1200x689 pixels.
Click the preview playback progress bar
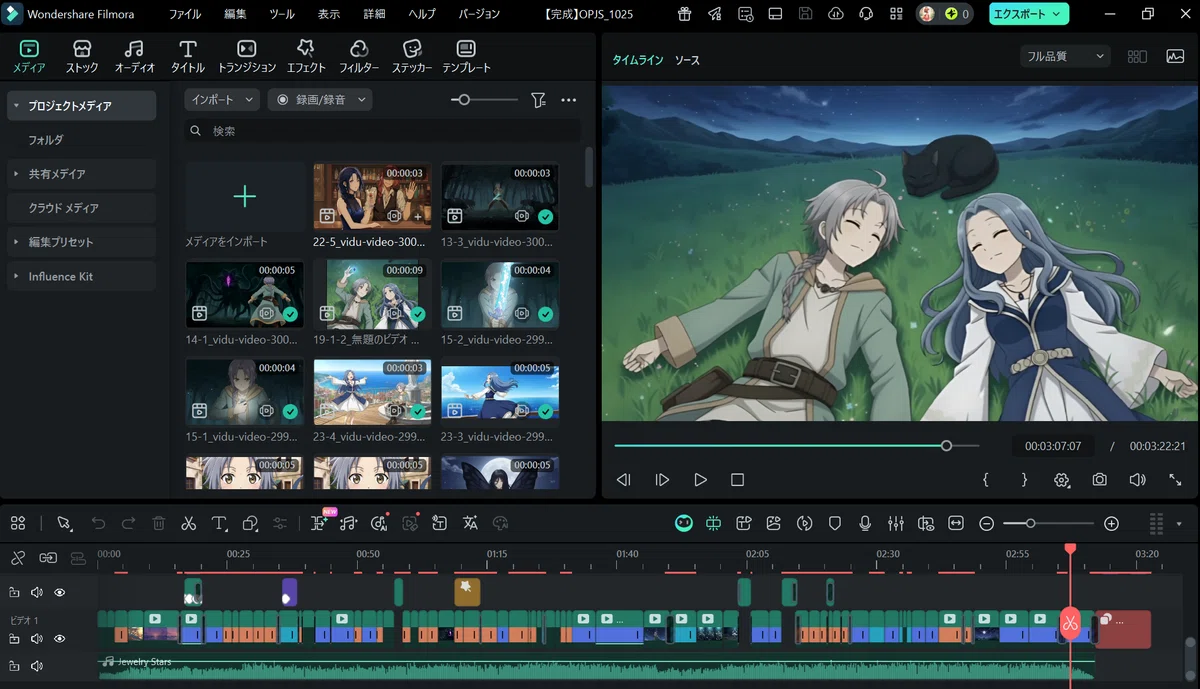point(797,446)
